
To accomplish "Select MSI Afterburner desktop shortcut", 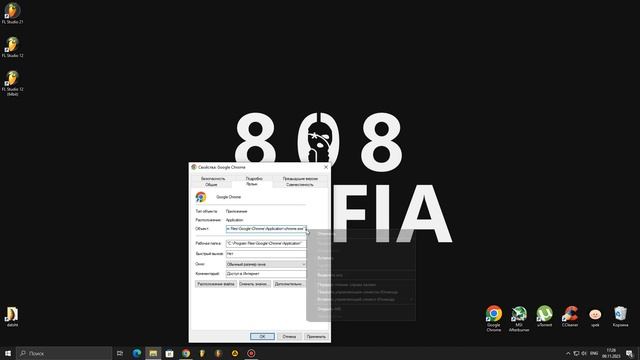I will tap(519, 318).
